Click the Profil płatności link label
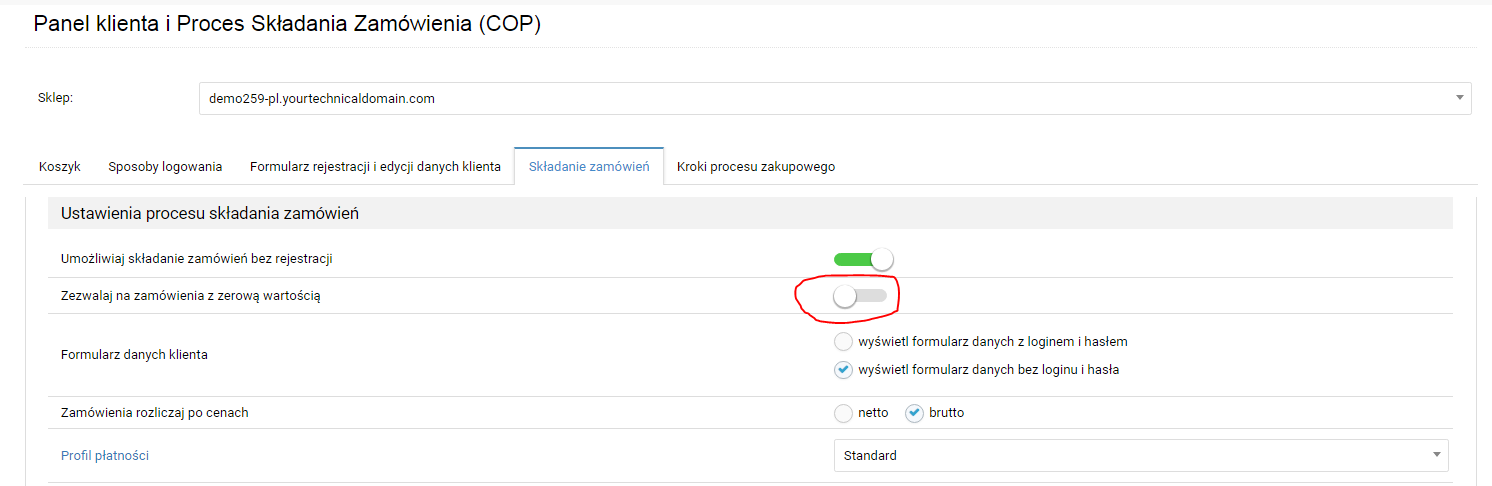 click(x=105, y=456)
